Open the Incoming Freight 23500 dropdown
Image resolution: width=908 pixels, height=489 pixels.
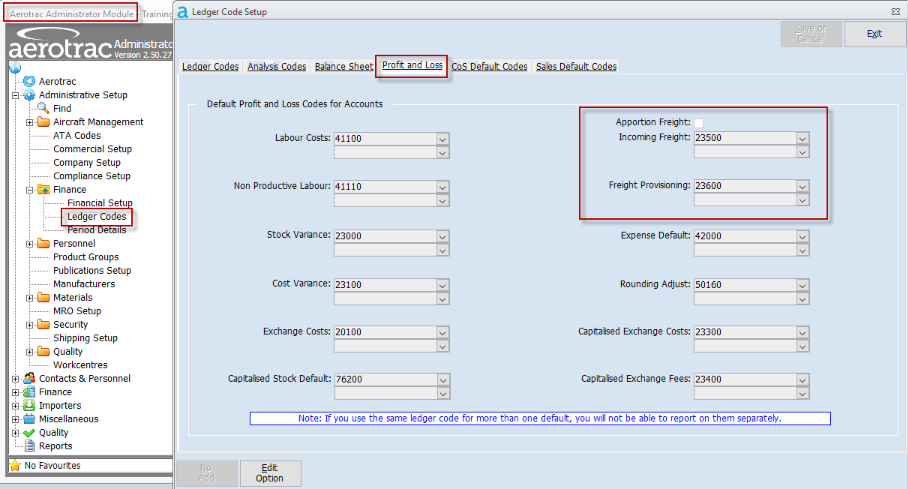pyautogui.click(x=802, y=138)
